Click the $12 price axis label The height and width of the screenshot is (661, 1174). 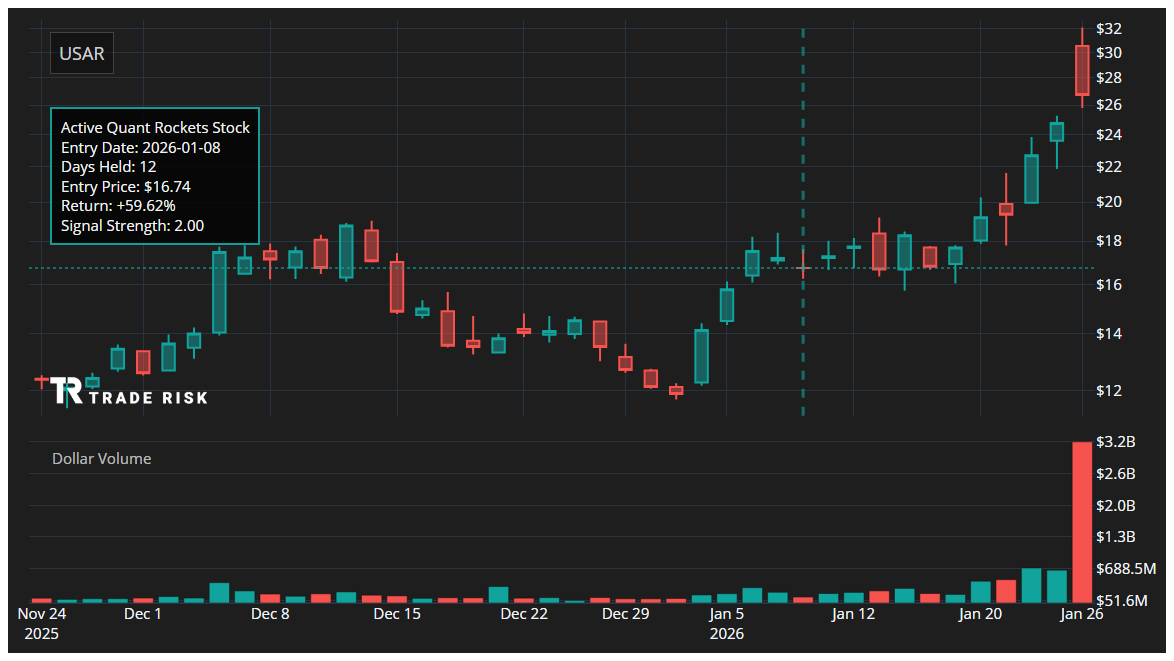point(1109,391)
